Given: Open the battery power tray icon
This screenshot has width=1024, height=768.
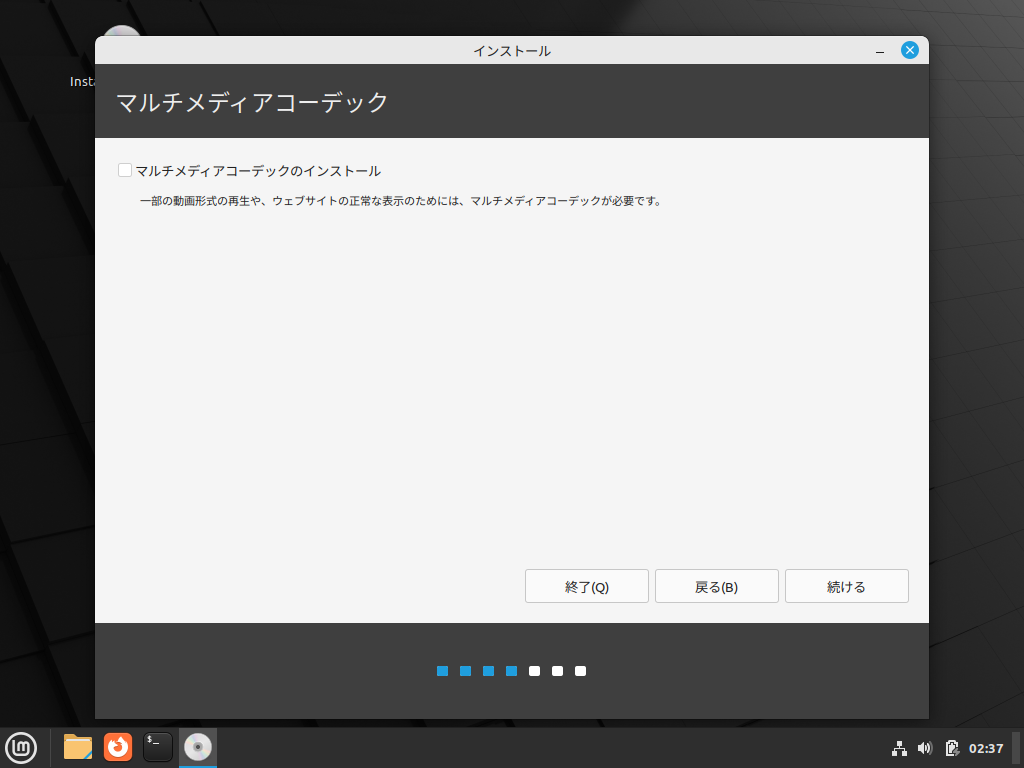Looking at the screenshot, I should coord(952,748).
